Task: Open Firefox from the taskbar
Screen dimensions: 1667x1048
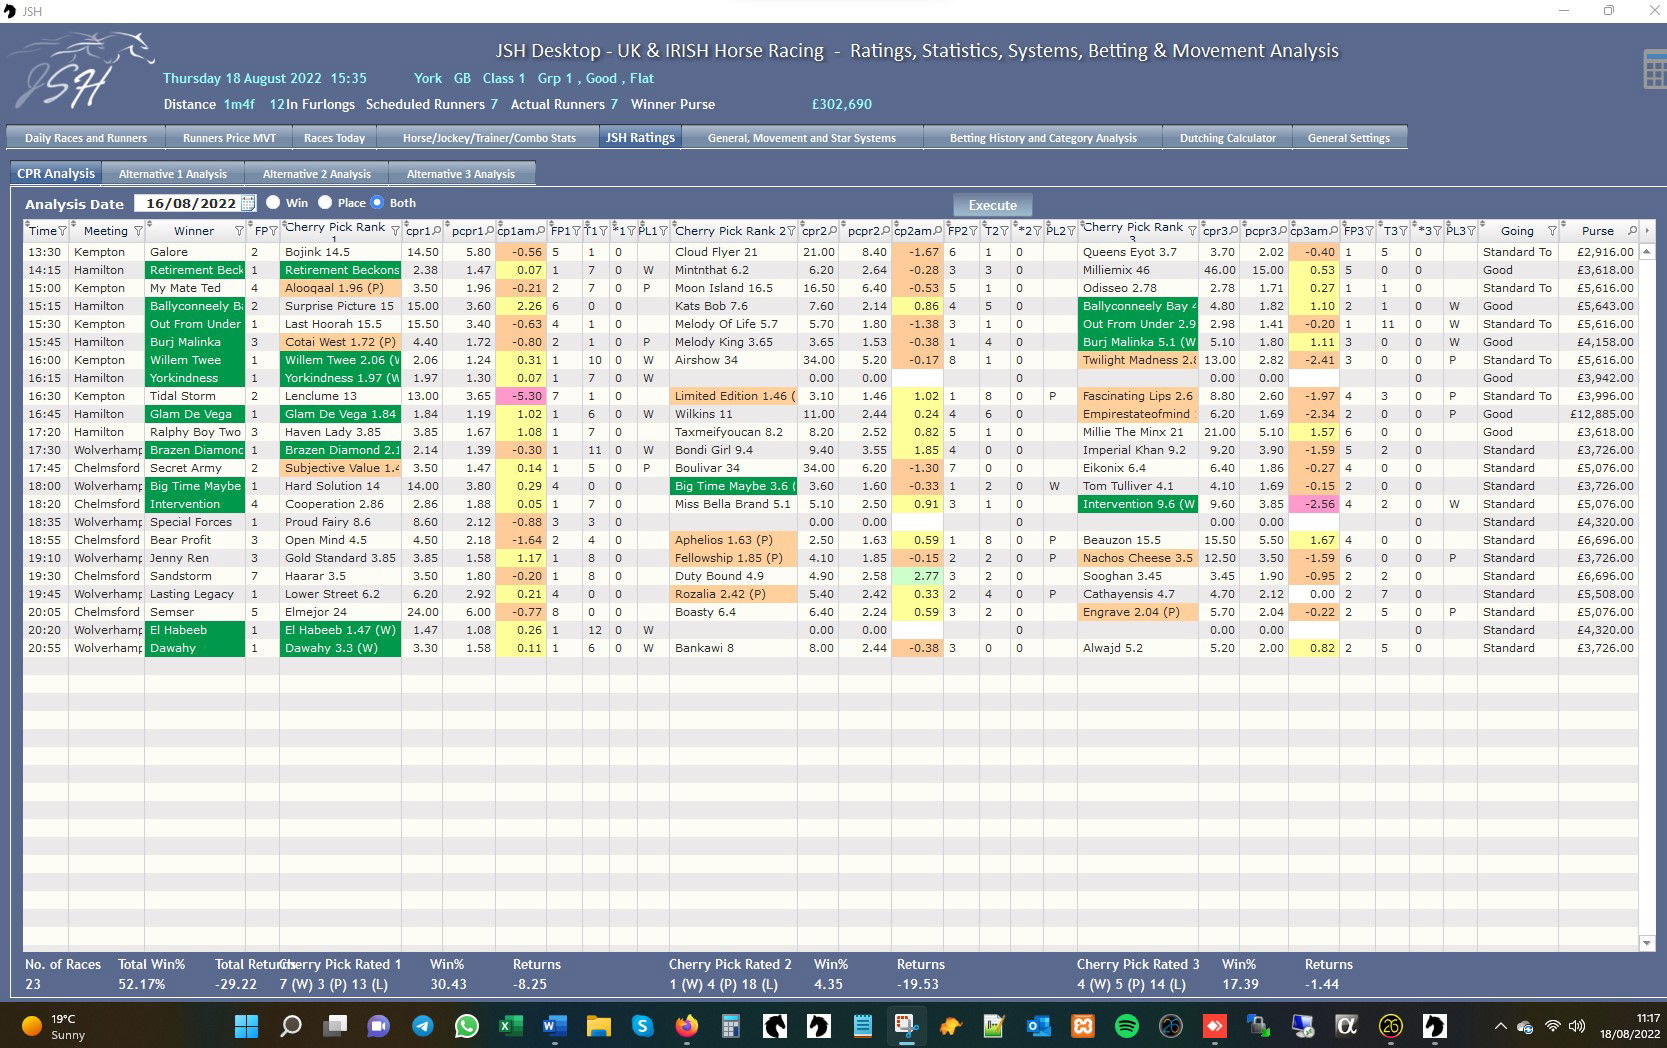Action: [686, 1026]
